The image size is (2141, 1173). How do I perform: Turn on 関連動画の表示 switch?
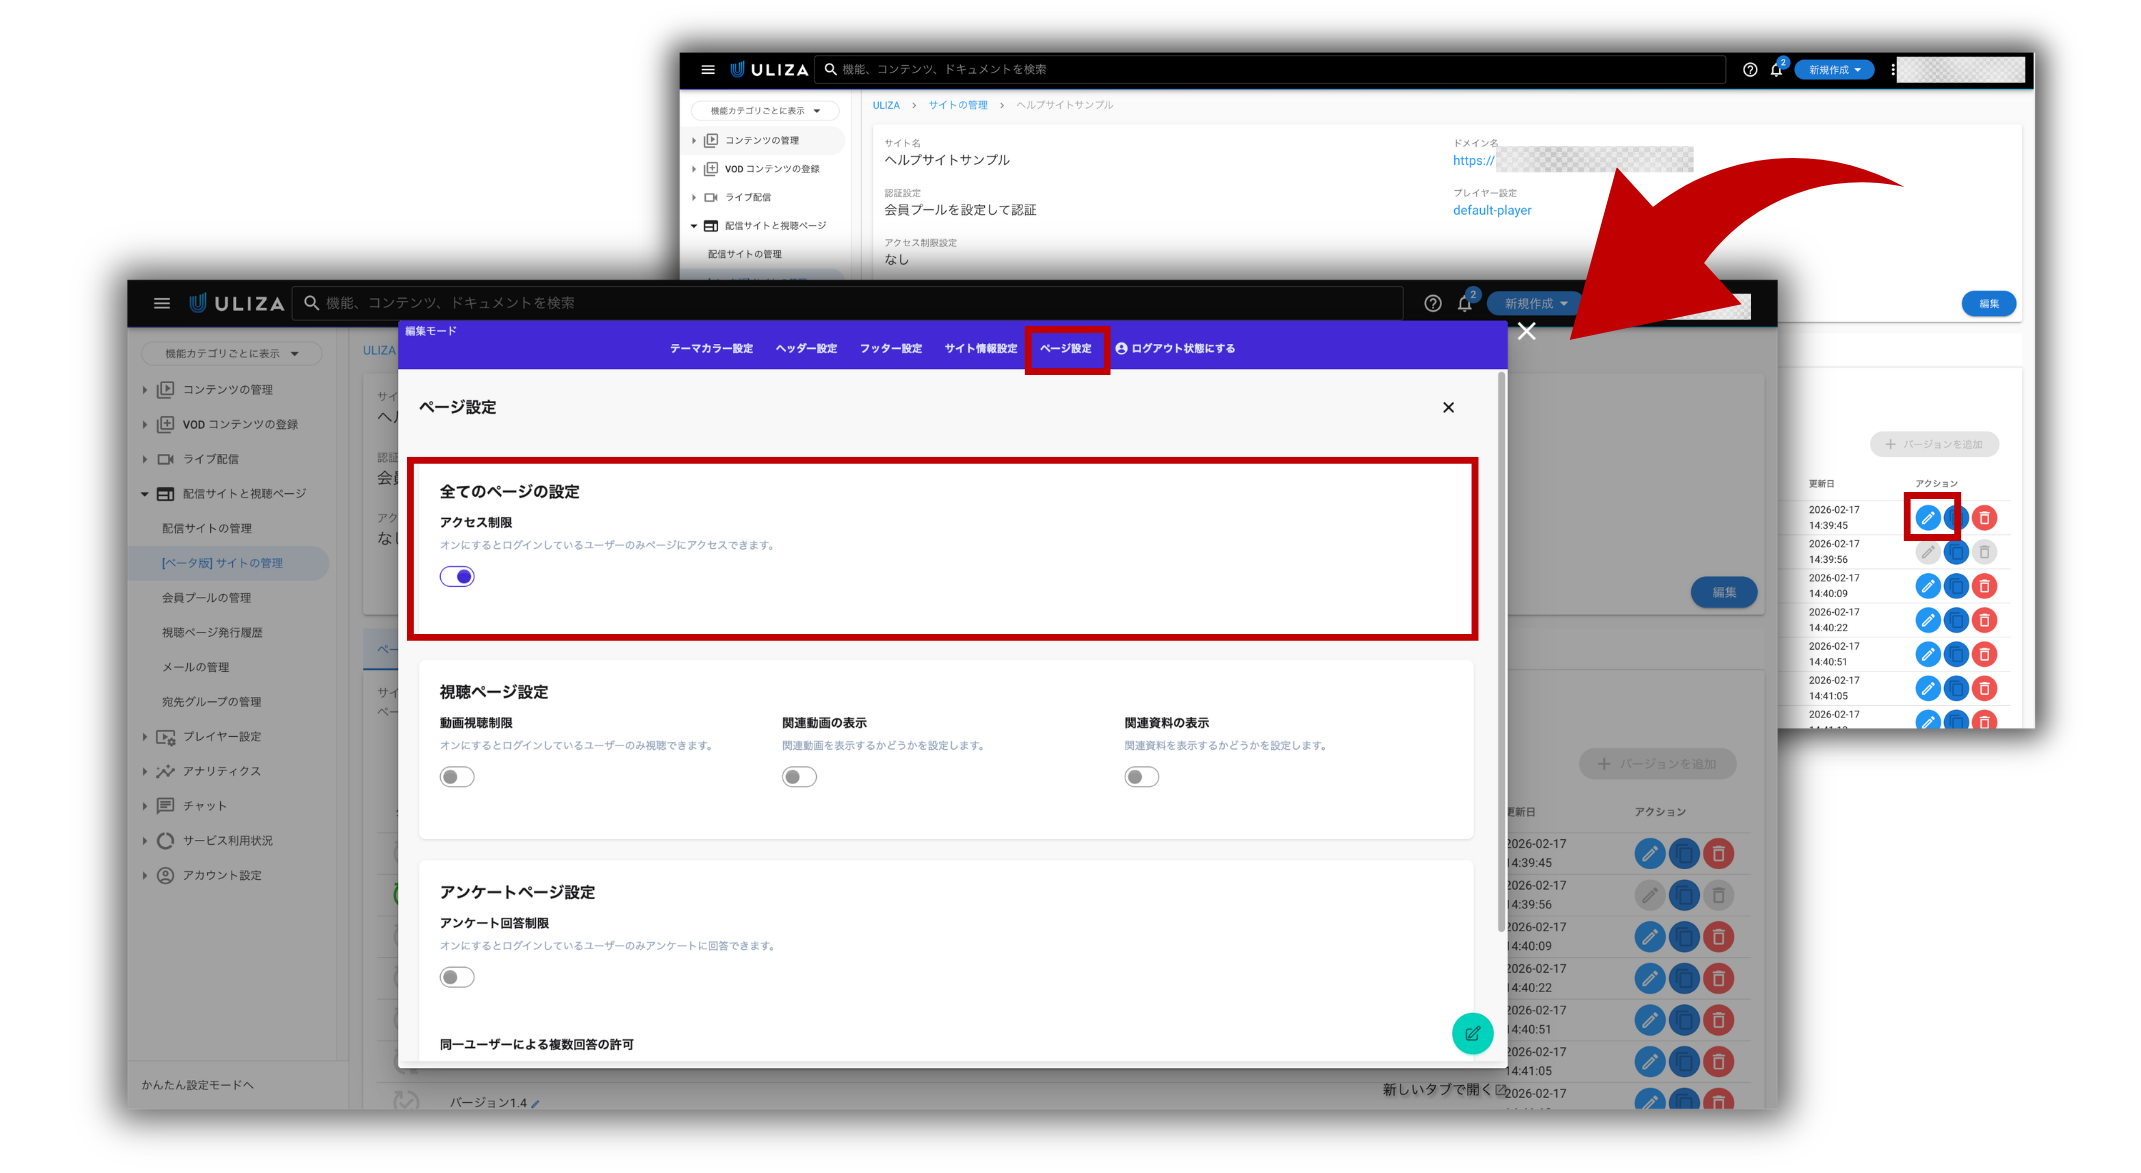(799, 777)
